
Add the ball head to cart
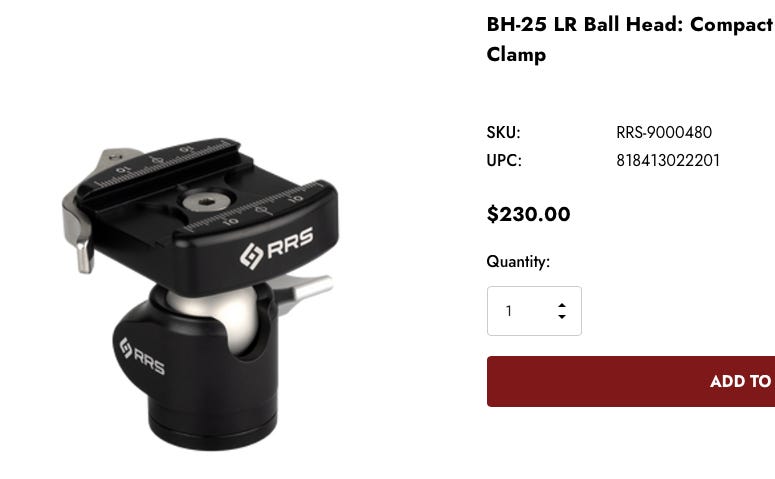(x=631, y=382)
